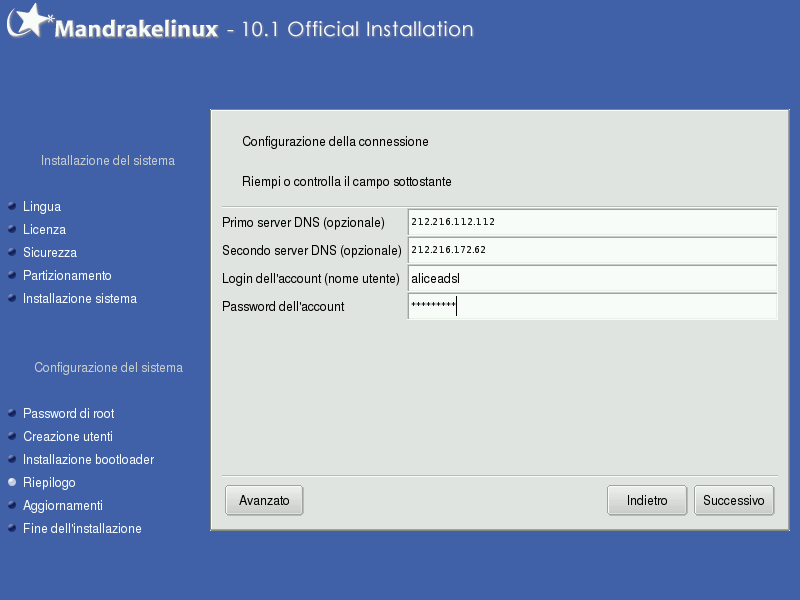Click the bullet beside Fine dell'installazione
Screen dimensions: 800x600
(x=12, y=528)
